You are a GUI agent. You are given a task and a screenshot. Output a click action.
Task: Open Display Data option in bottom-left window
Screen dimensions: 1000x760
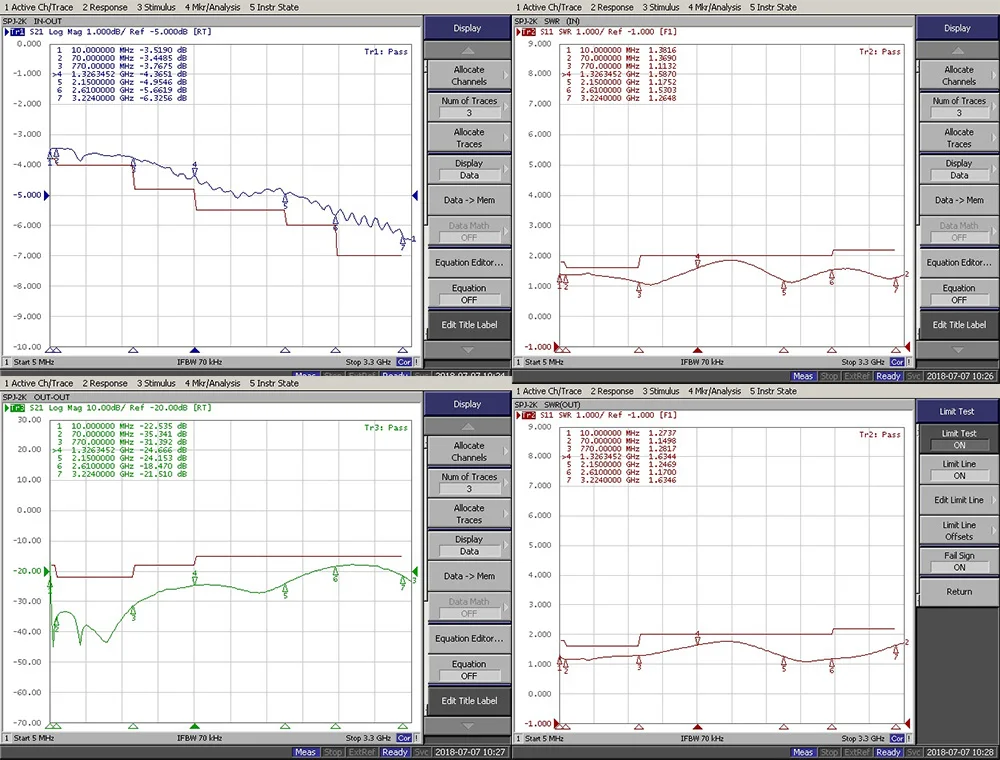(x=469, y=545)
